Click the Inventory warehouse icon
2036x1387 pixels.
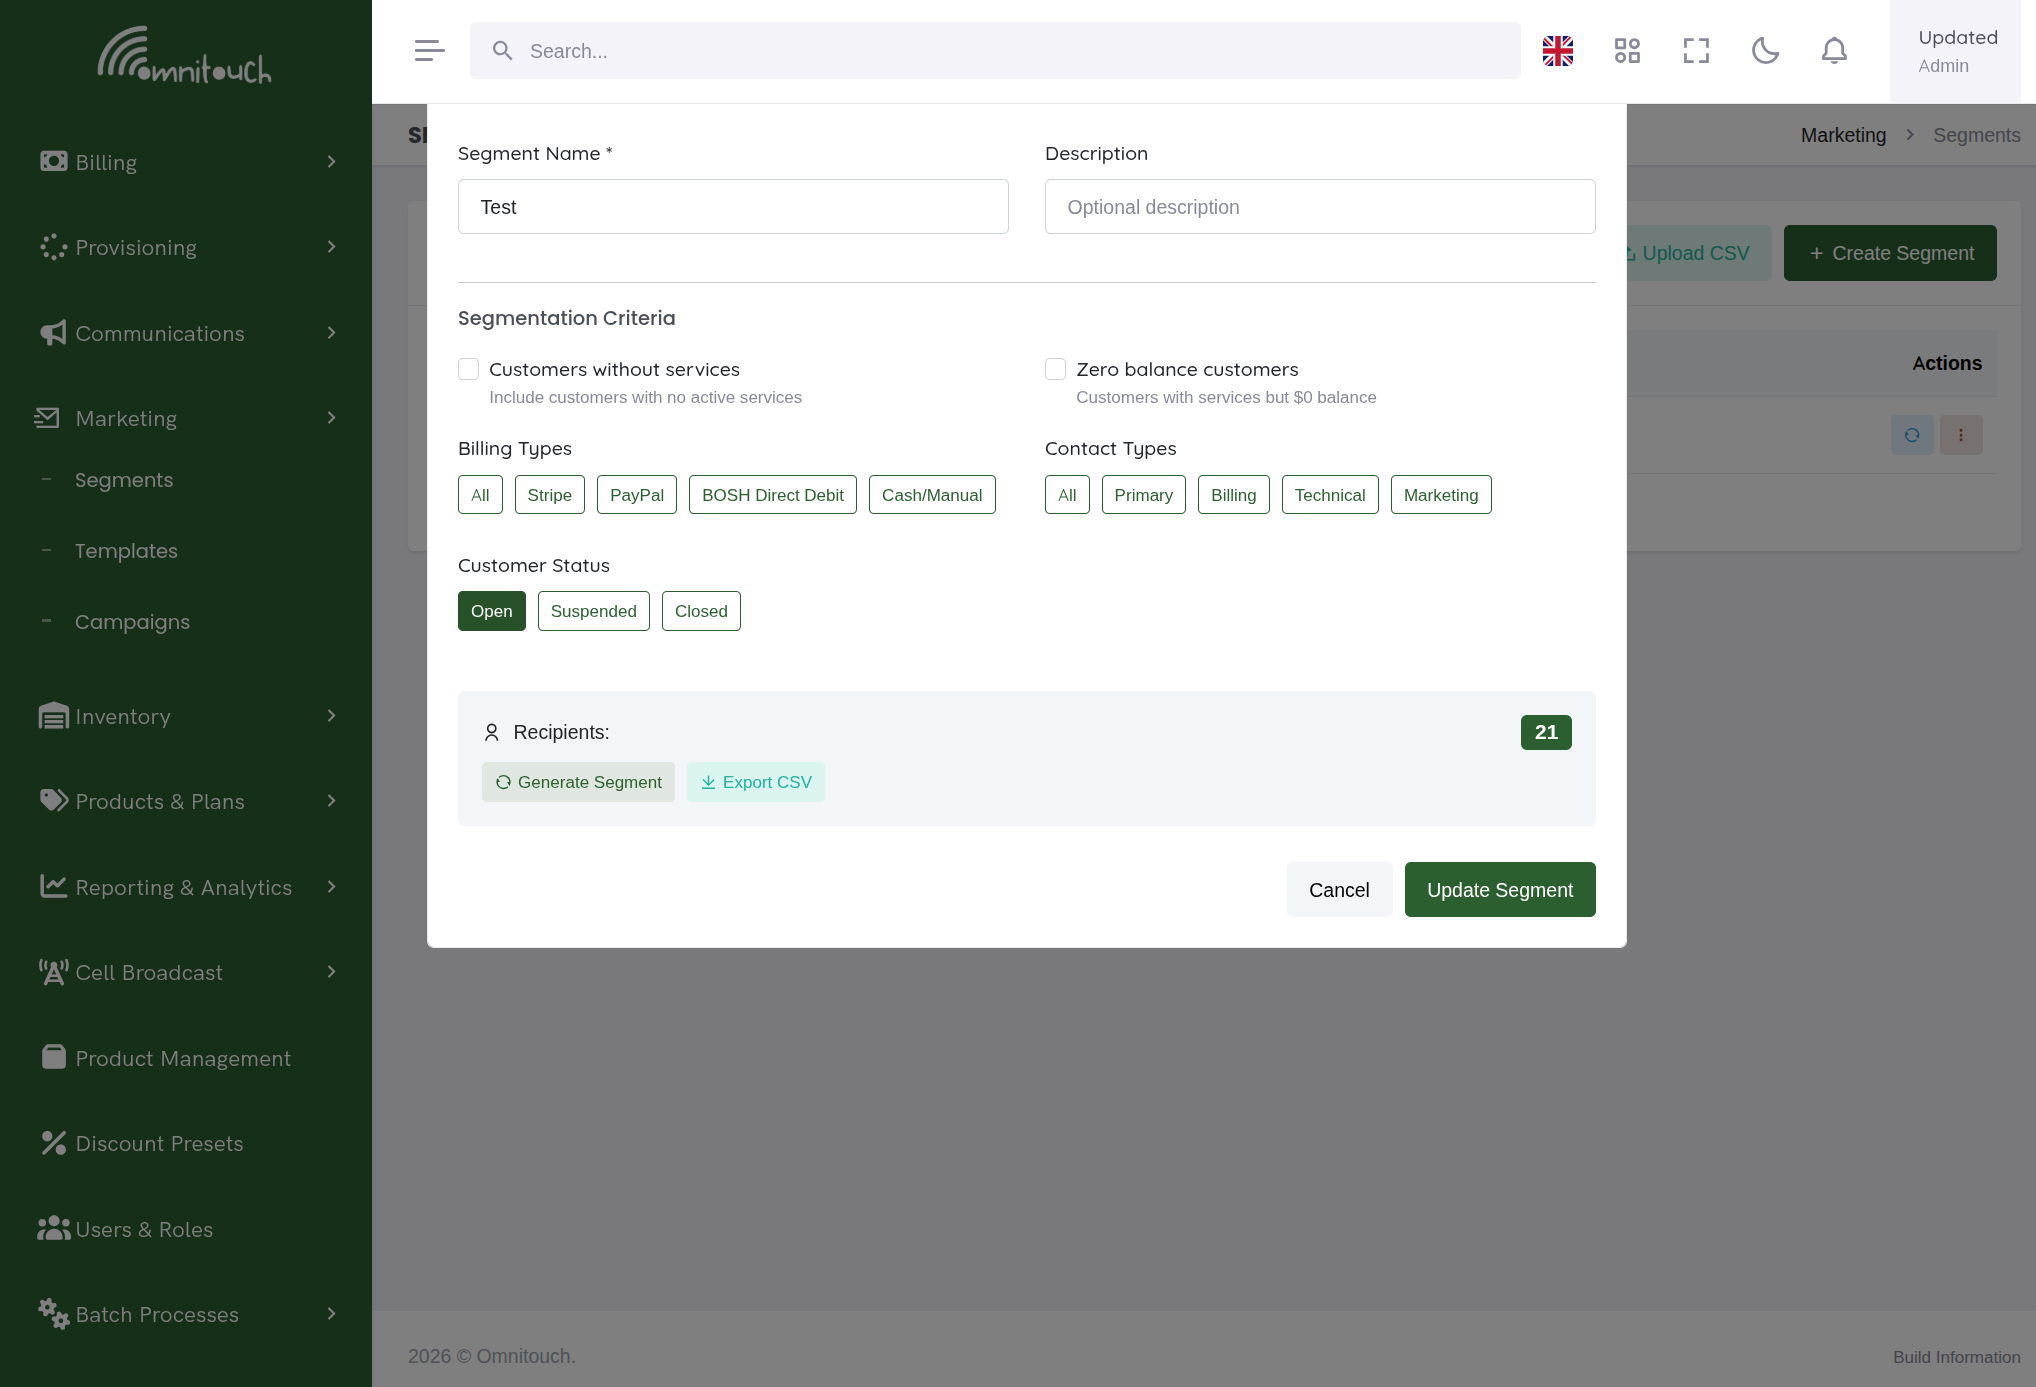pyautogui.click(x=54, y=716)
